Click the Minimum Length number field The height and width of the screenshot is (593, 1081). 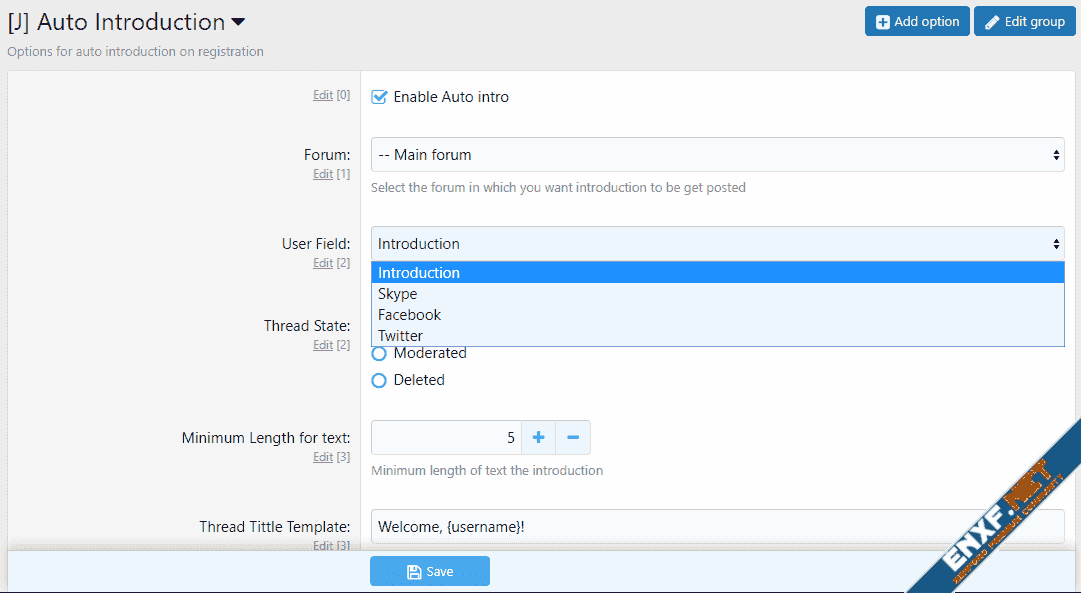coord(446,437)
